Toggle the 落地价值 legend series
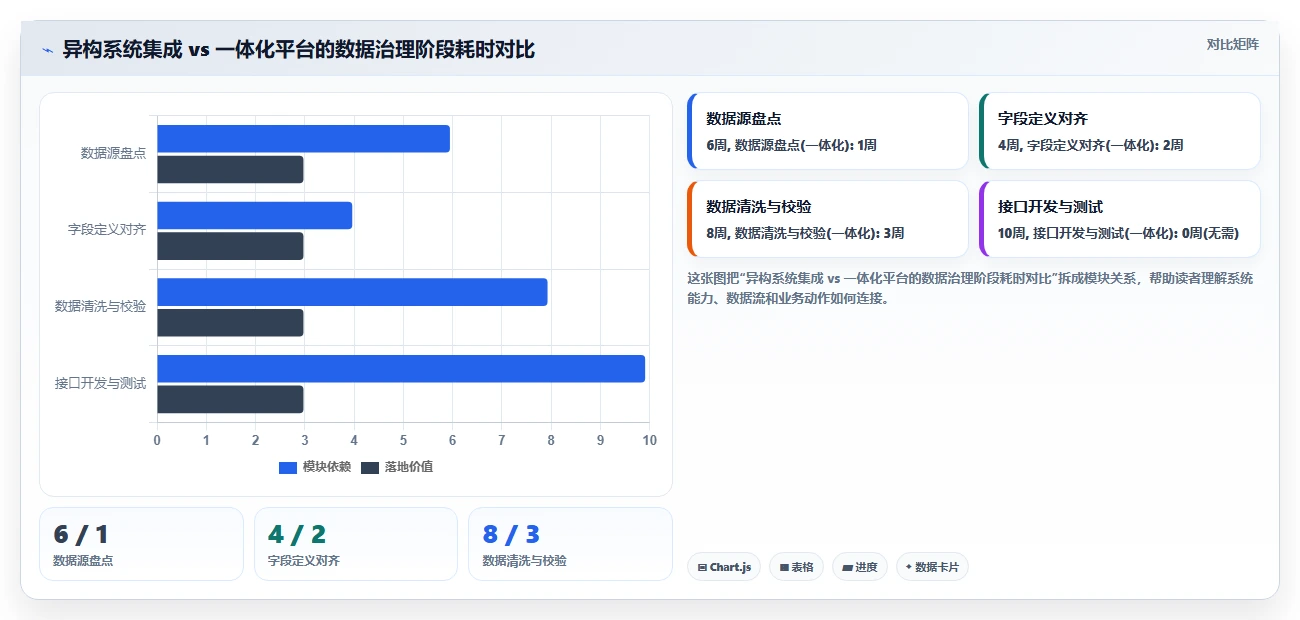1300x620 pixels. click(x=397, y=467)
